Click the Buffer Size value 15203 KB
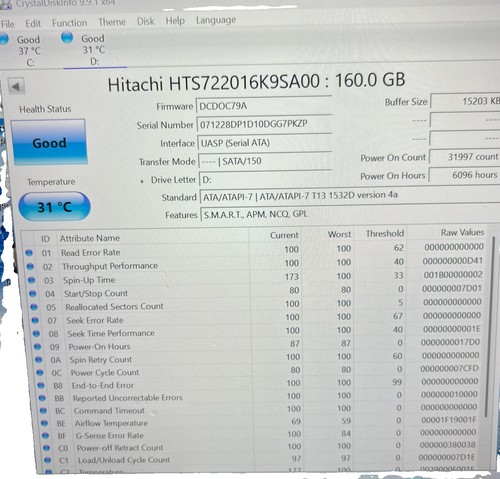Viewport: 500px width, 479px height. (x=465, y=101)
